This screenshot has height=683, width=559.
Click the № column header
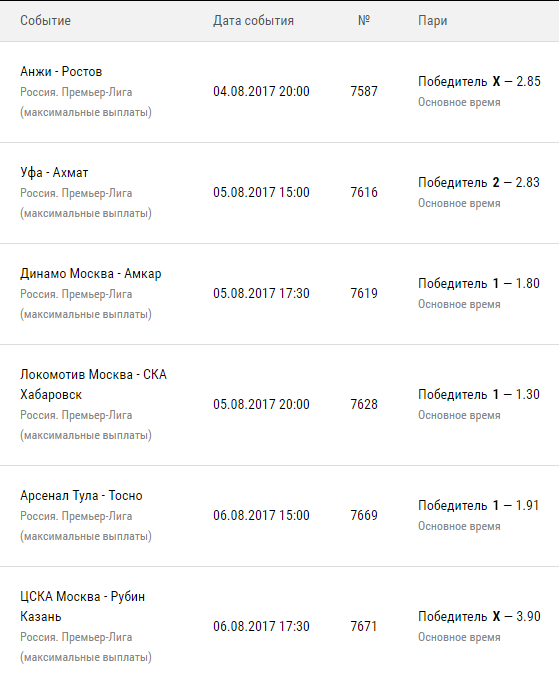click(364, 20)
